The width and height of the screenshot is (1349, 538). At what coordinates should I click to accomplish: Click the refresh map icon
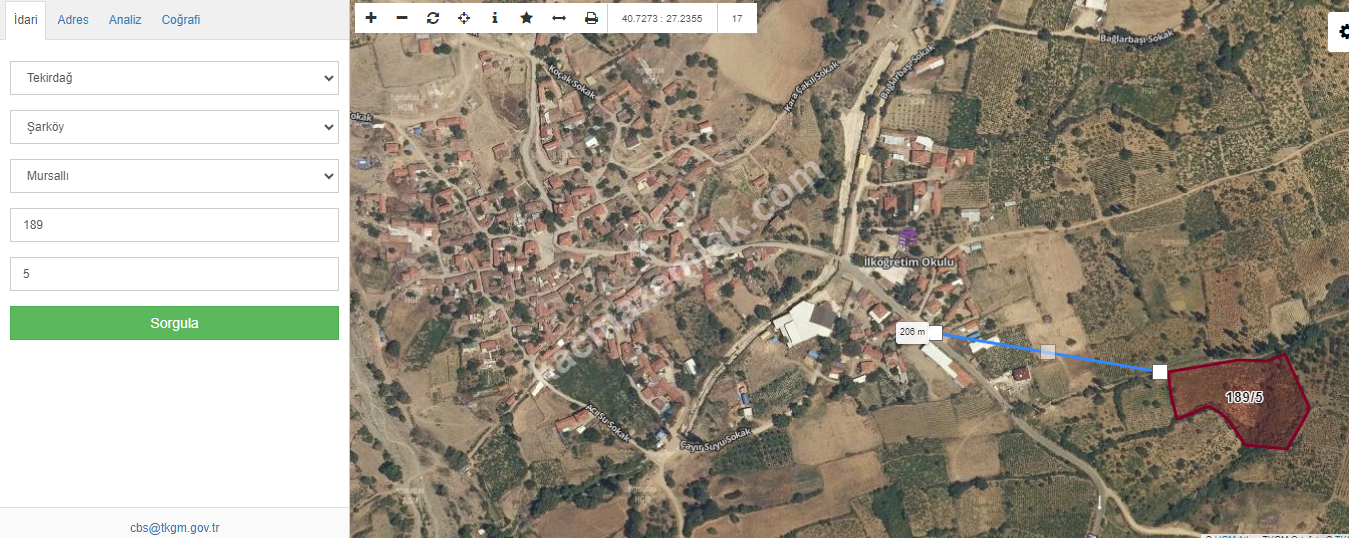tap(433, 18)
